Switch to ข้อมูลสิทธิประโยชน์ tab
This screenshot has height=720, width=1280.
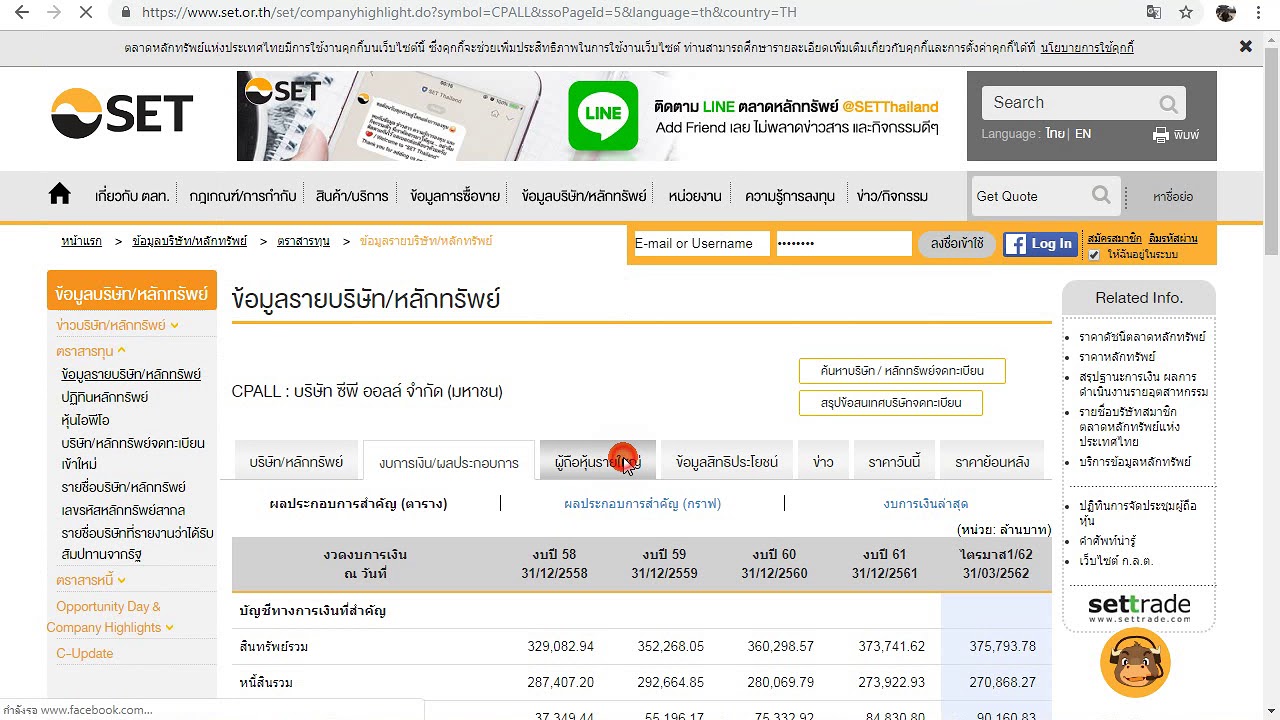click(727, 462)
